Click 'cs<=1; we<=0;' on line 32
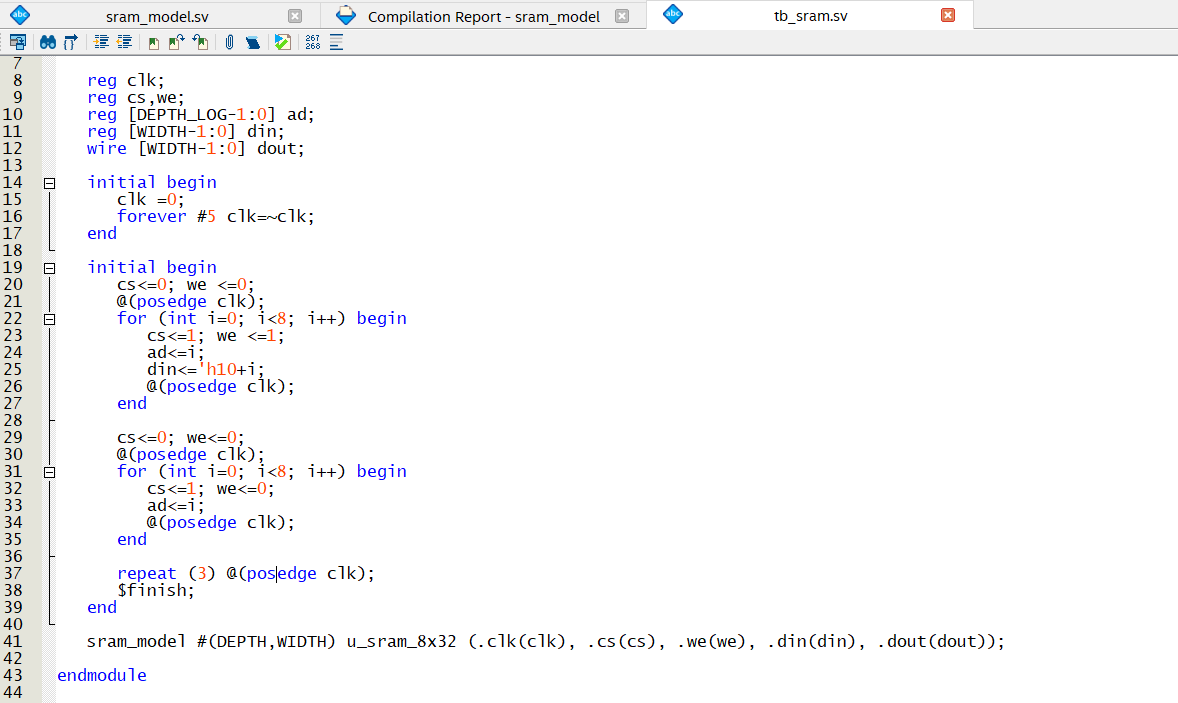This screenshot has width=1178, height=703. 210,488
